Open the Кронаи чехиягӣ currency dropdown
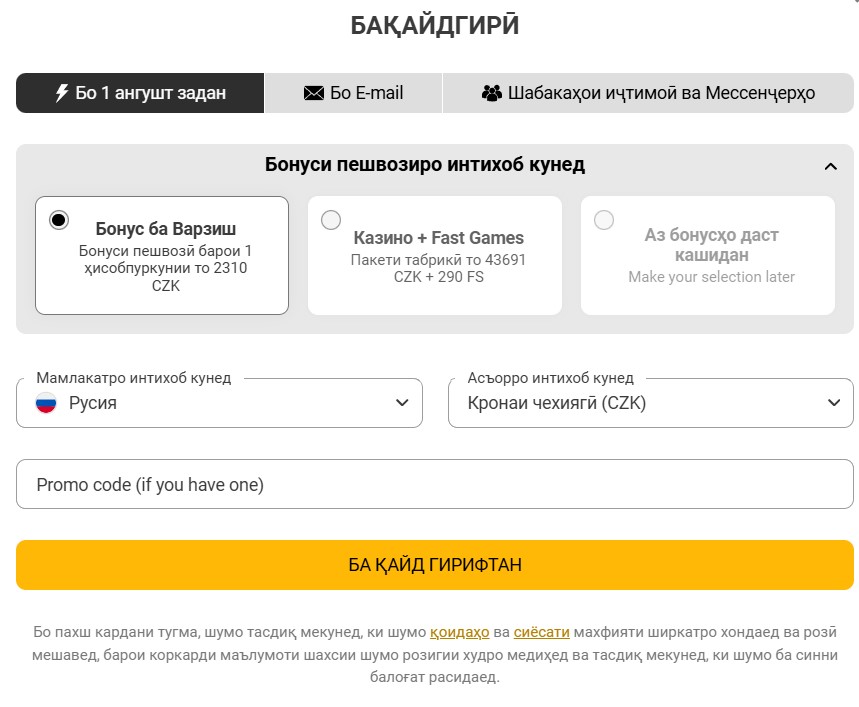Image resolution: width=859 pixels, height=707 pixels. point(650,403)
